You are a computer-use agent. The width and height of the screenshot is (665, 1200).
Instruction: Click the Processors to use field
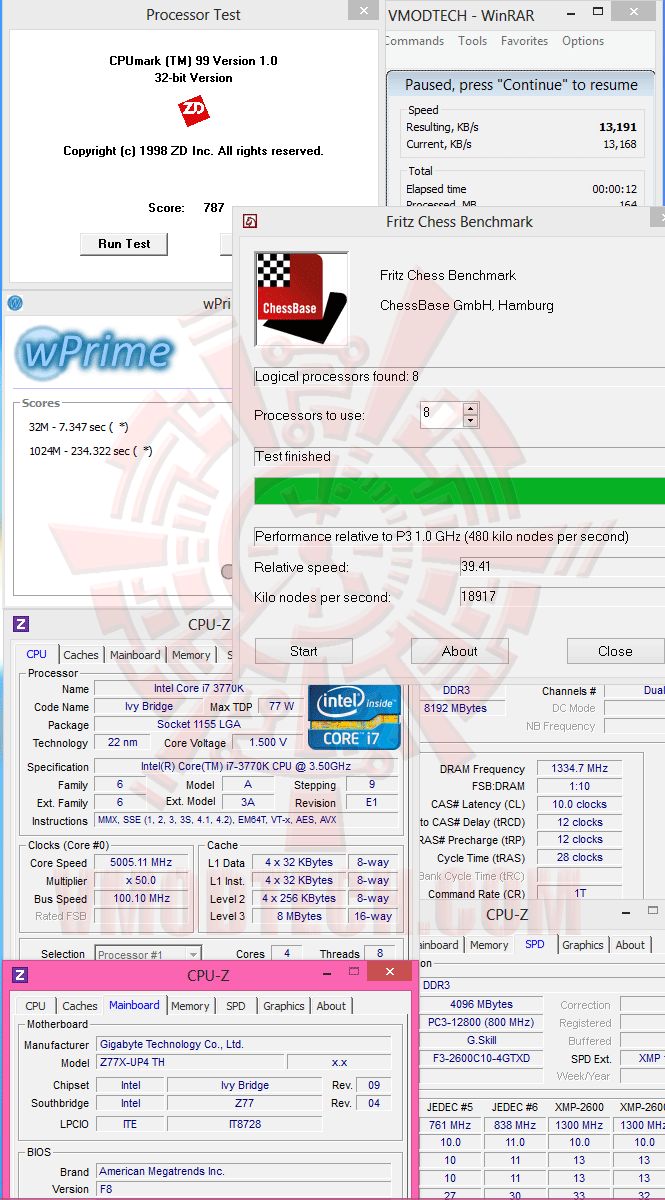tap(441, 415)
